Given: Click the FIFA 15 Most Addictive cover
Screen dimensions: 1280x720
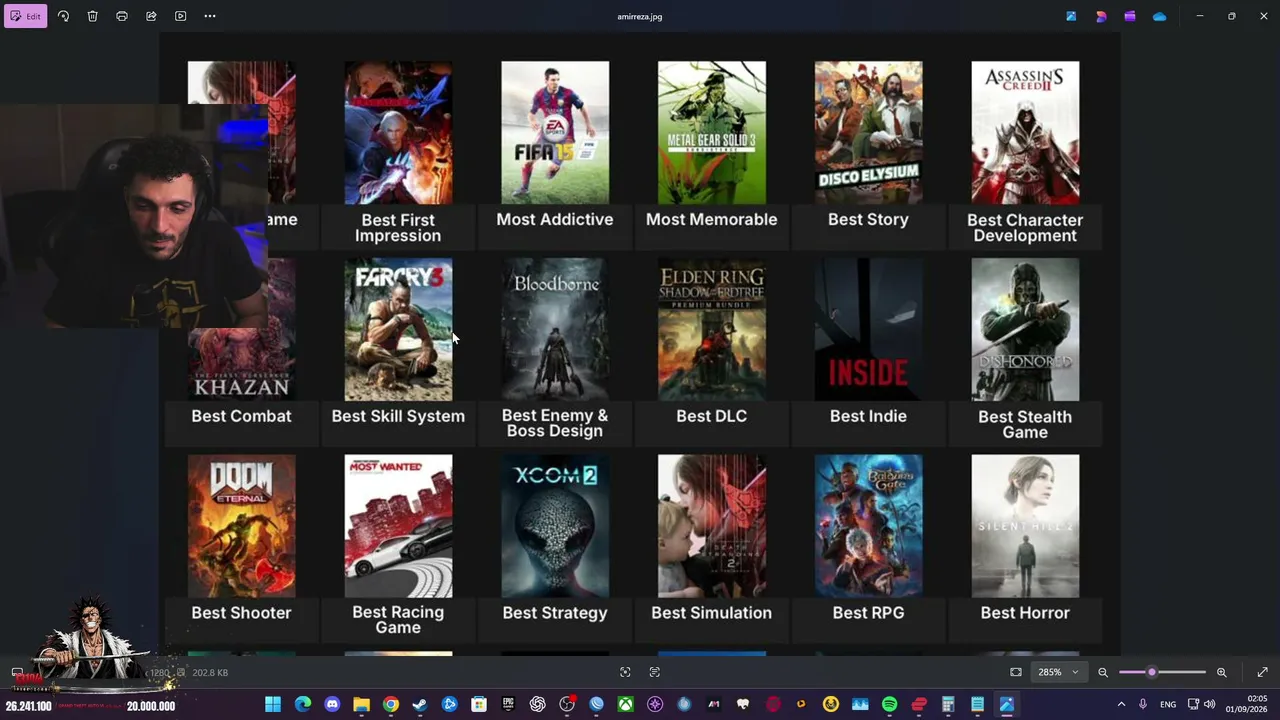Looking at the screenshot, I should click(555, 132).
